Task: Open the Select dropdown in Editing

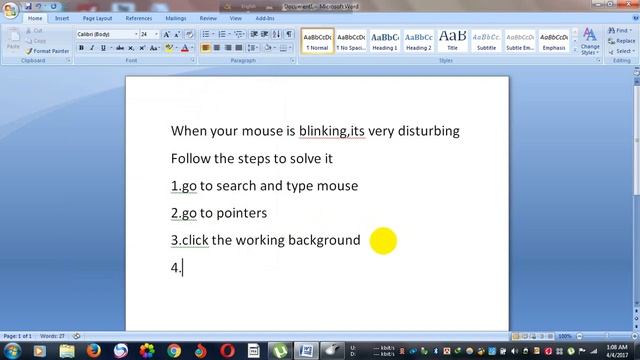Action: (622, 51)
